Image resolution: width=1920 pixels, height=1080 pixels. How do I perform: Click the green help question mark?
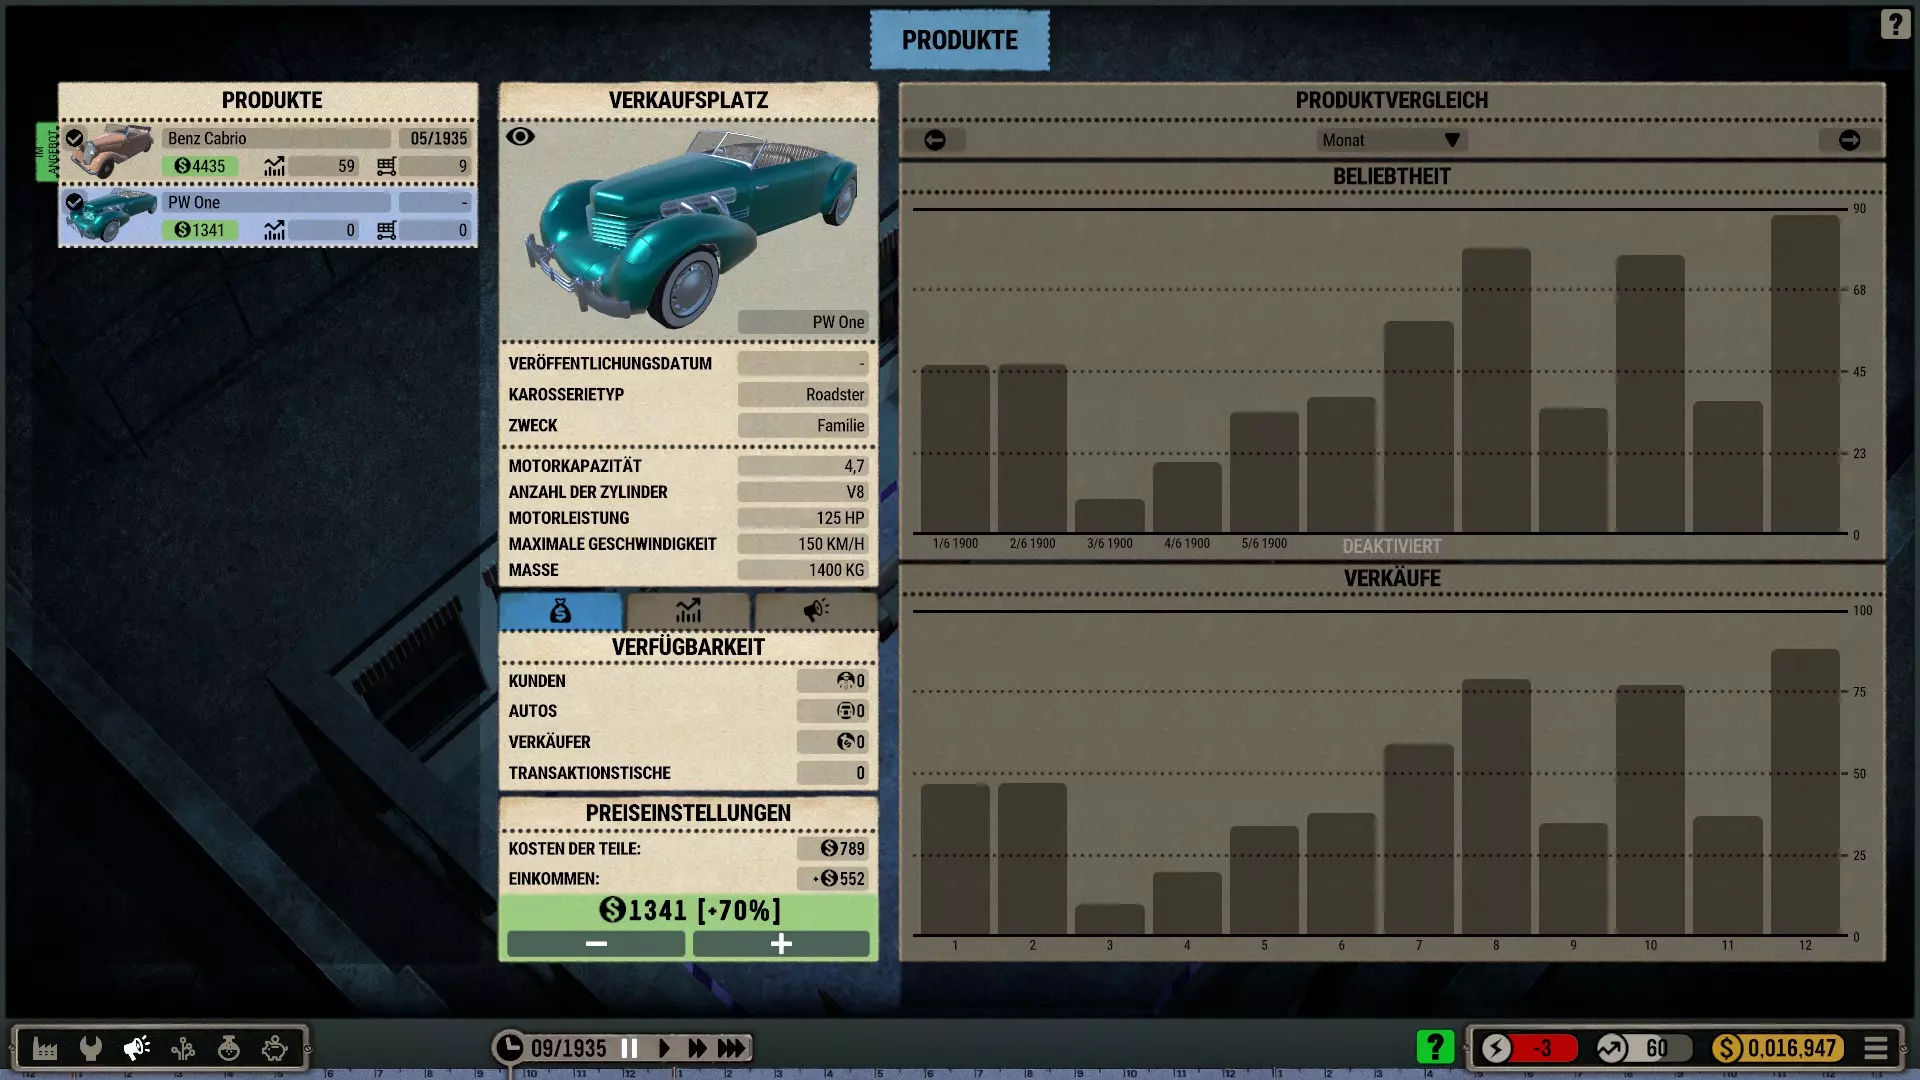click(1435, 1047)
